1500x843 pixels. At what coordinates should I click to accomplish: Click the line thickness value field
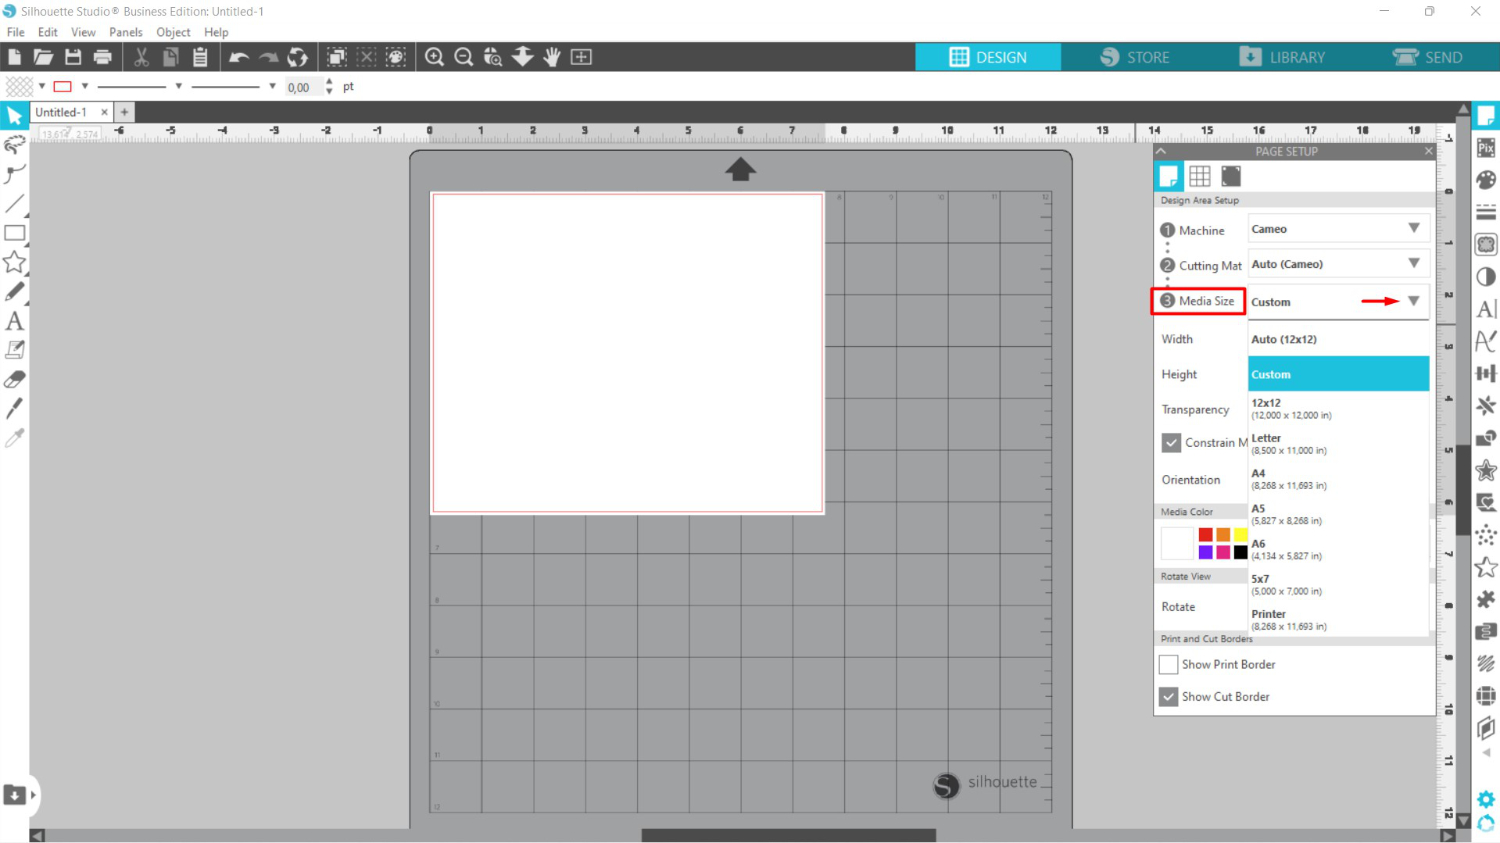pos(303,87)
